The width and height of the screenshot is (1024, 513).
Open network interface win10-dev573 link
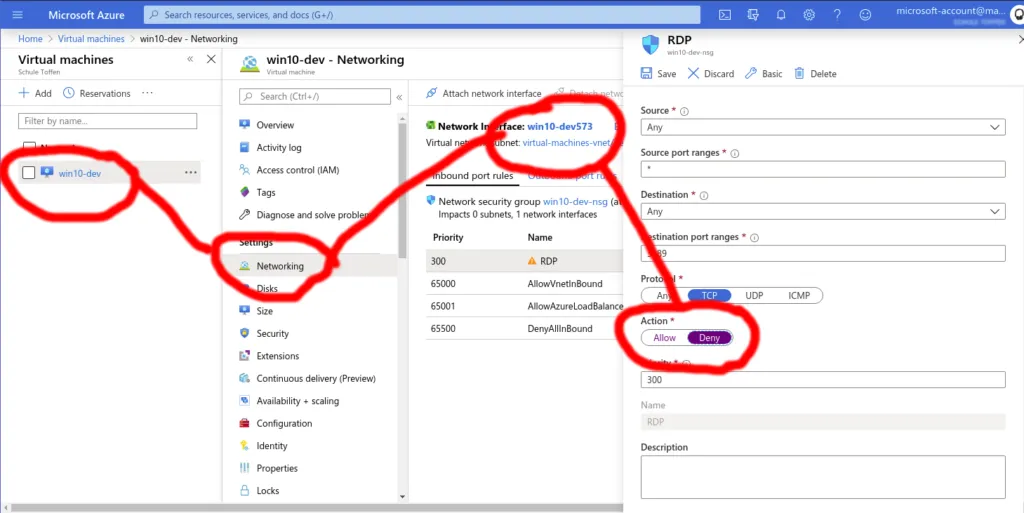pyautogui.click(x=560, y=126)
